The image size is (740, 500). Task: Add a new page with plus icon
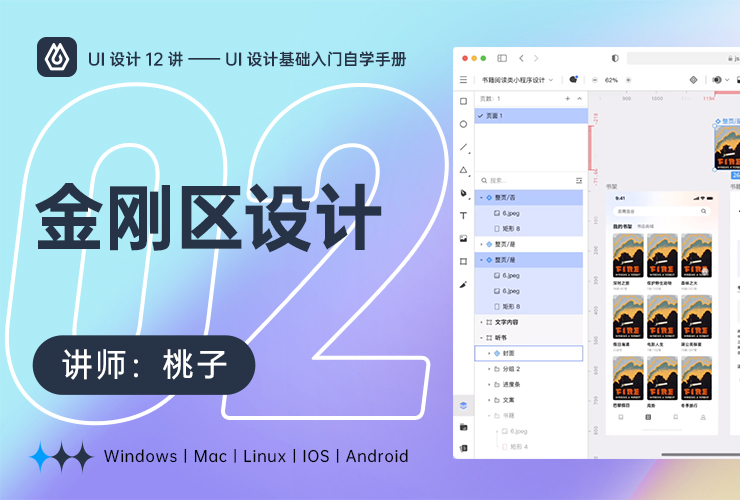[x=567, y=98]
